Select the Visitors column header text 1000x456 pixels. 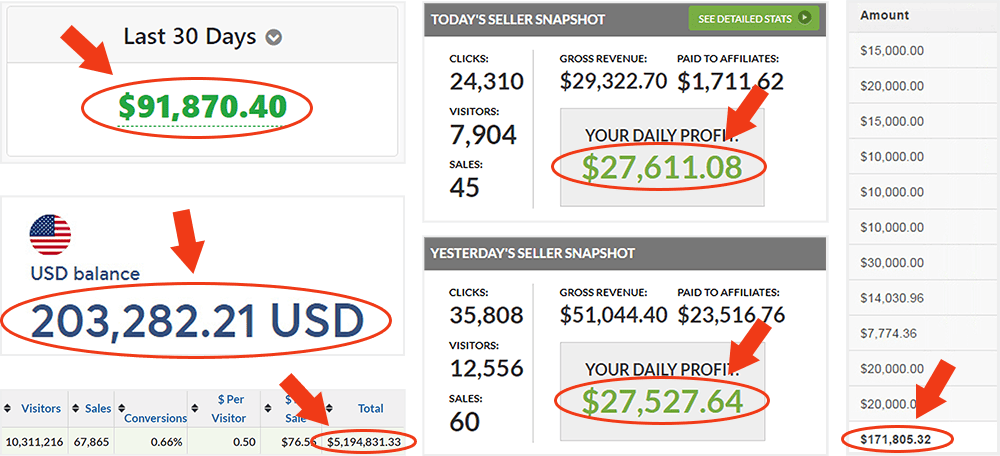pos(40,409)
